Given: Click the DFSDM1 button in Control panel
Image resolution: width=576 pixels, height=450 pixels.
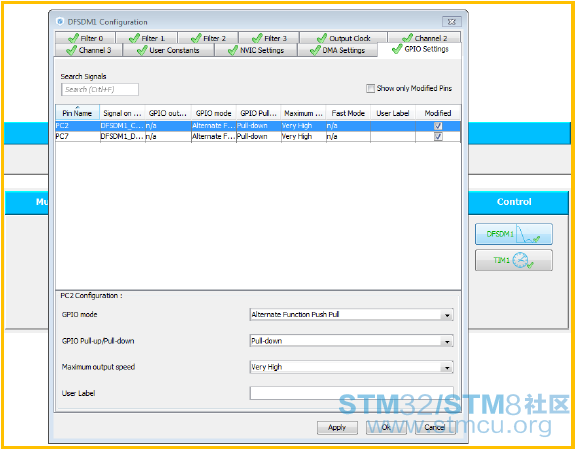Looking at the screenshot, I should (514, 234).
